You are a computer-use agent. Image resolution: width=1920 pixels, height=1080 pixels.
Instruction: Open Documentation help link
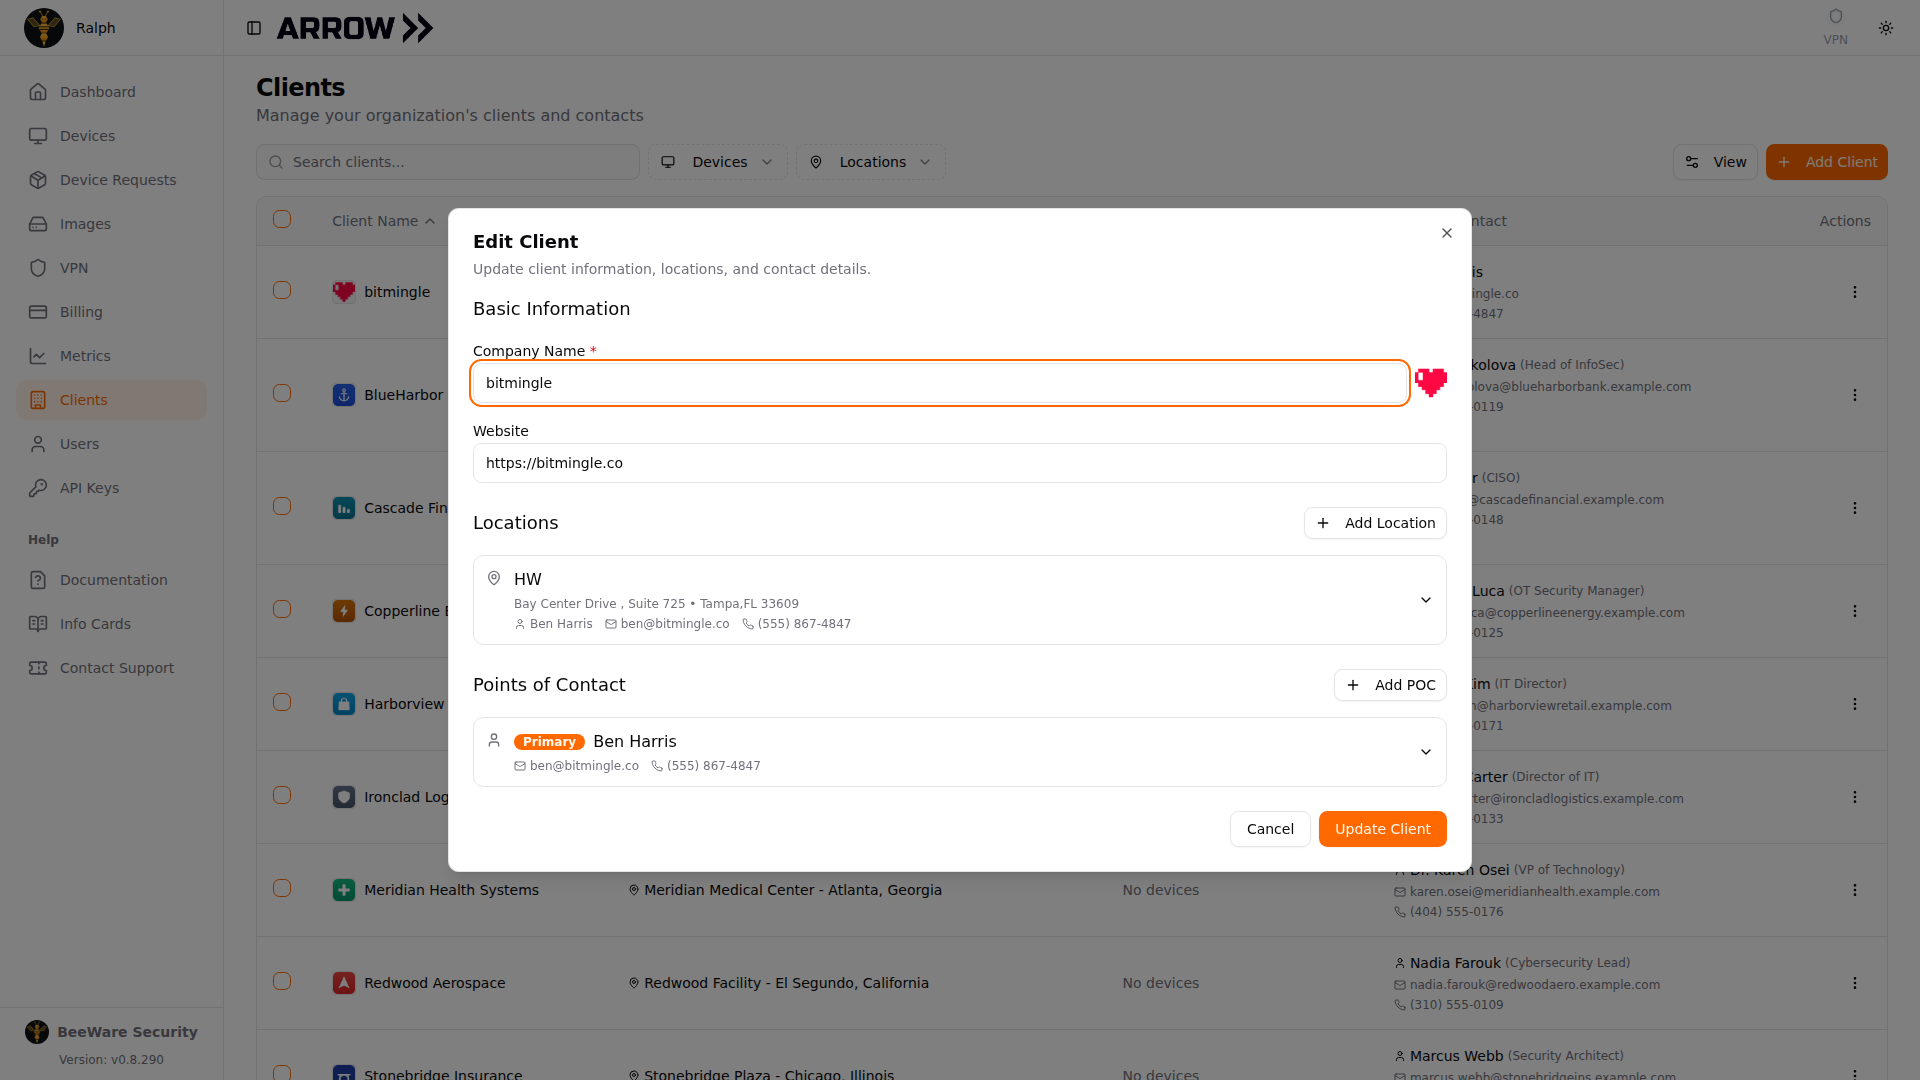[111, 580]
